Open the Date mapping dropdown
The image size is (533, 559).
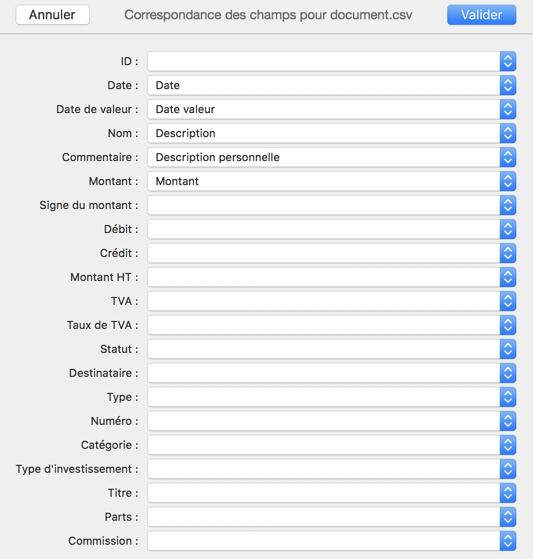(x=332, y=85)
